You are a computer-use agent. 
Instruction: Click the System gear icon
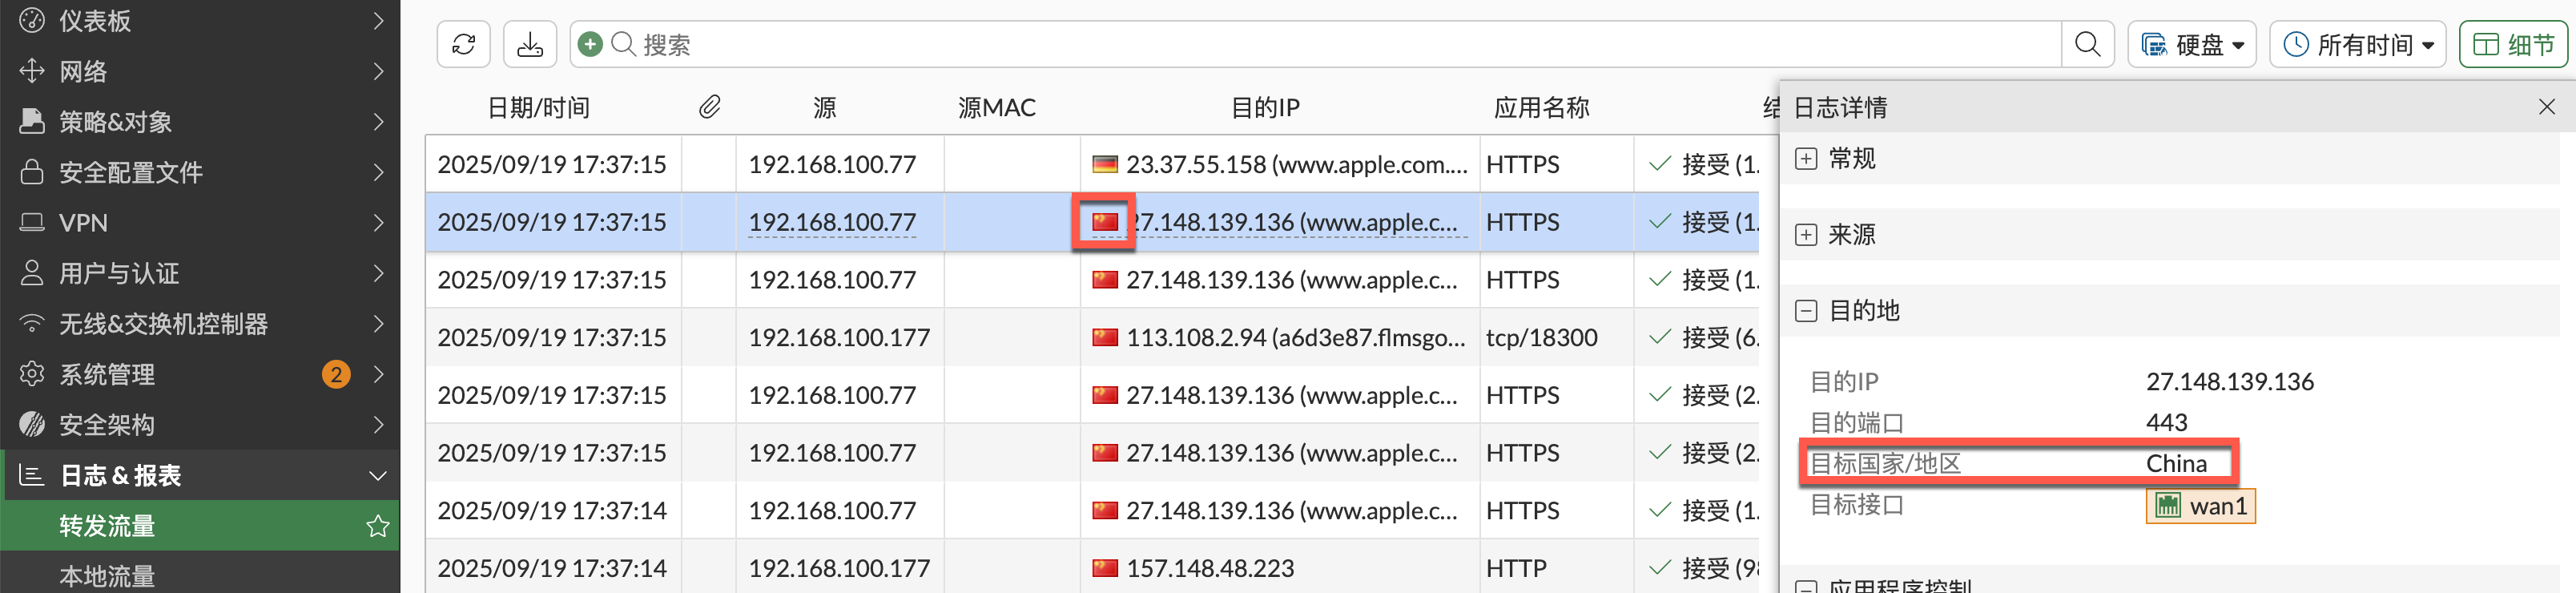point(32,374)
